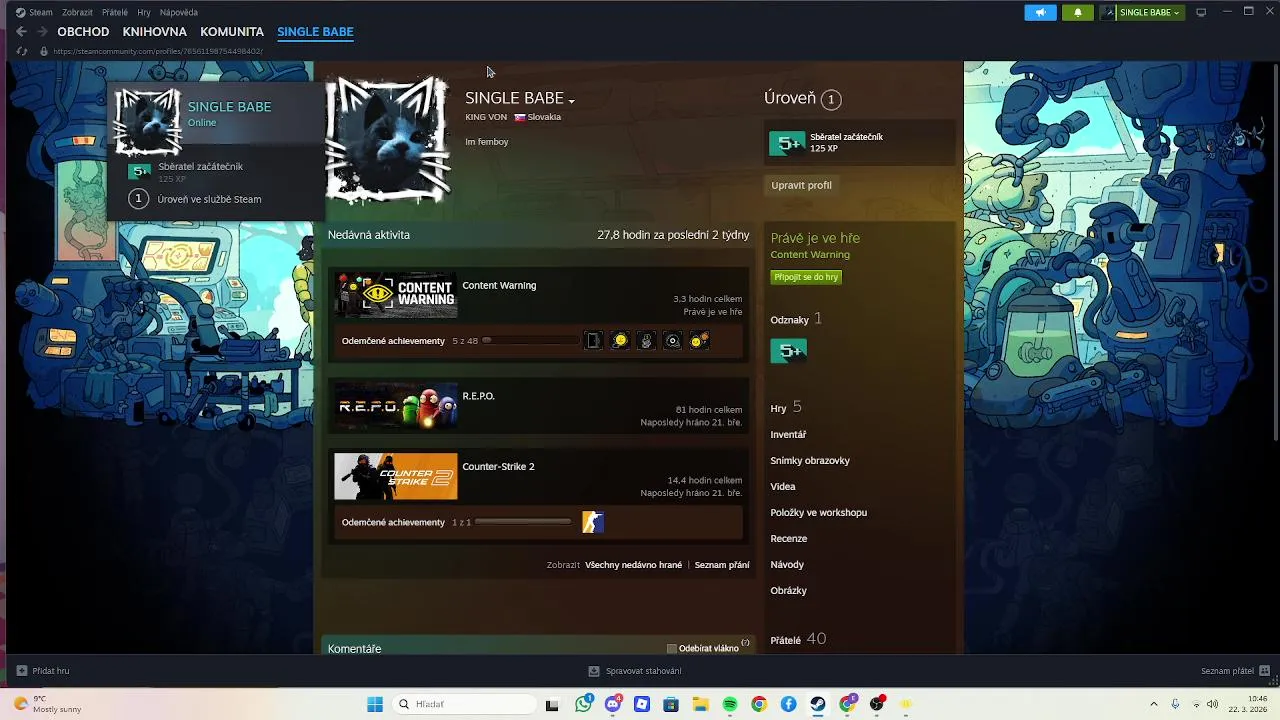Viewport: 1280px width, 720px height.
Task: Open WhatsApp from the taskbar
Action: 584,704
